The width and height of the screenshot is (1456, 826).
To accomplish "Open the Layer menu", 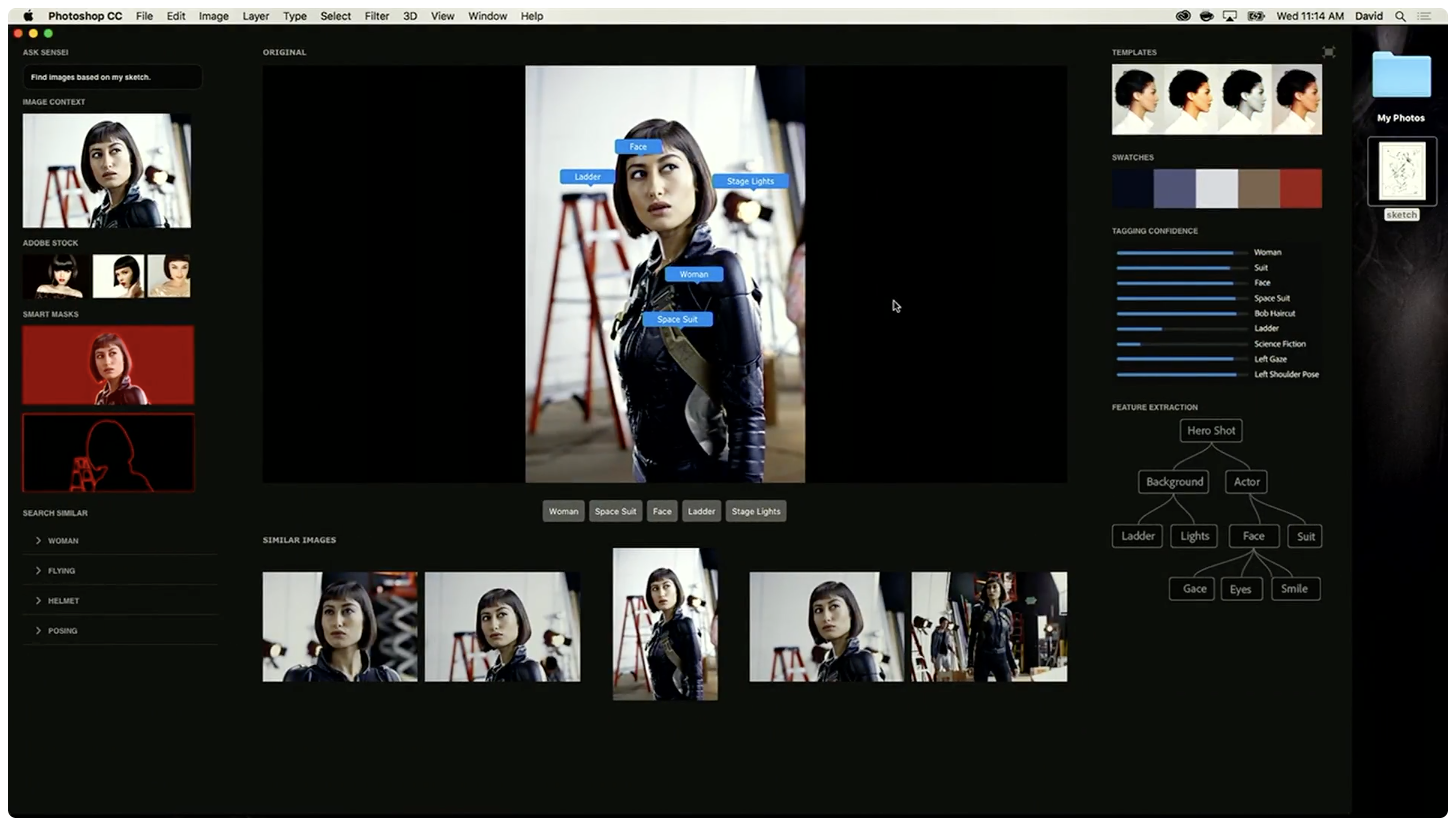I will pyautogui.click(x=256, y=16).
